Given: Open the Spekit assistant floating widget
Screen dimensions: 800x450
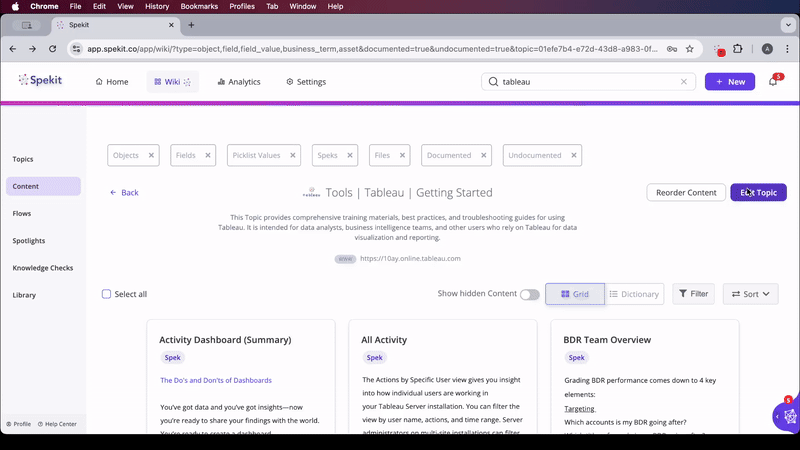Looking at the screenshot, I should click(789, 416).
